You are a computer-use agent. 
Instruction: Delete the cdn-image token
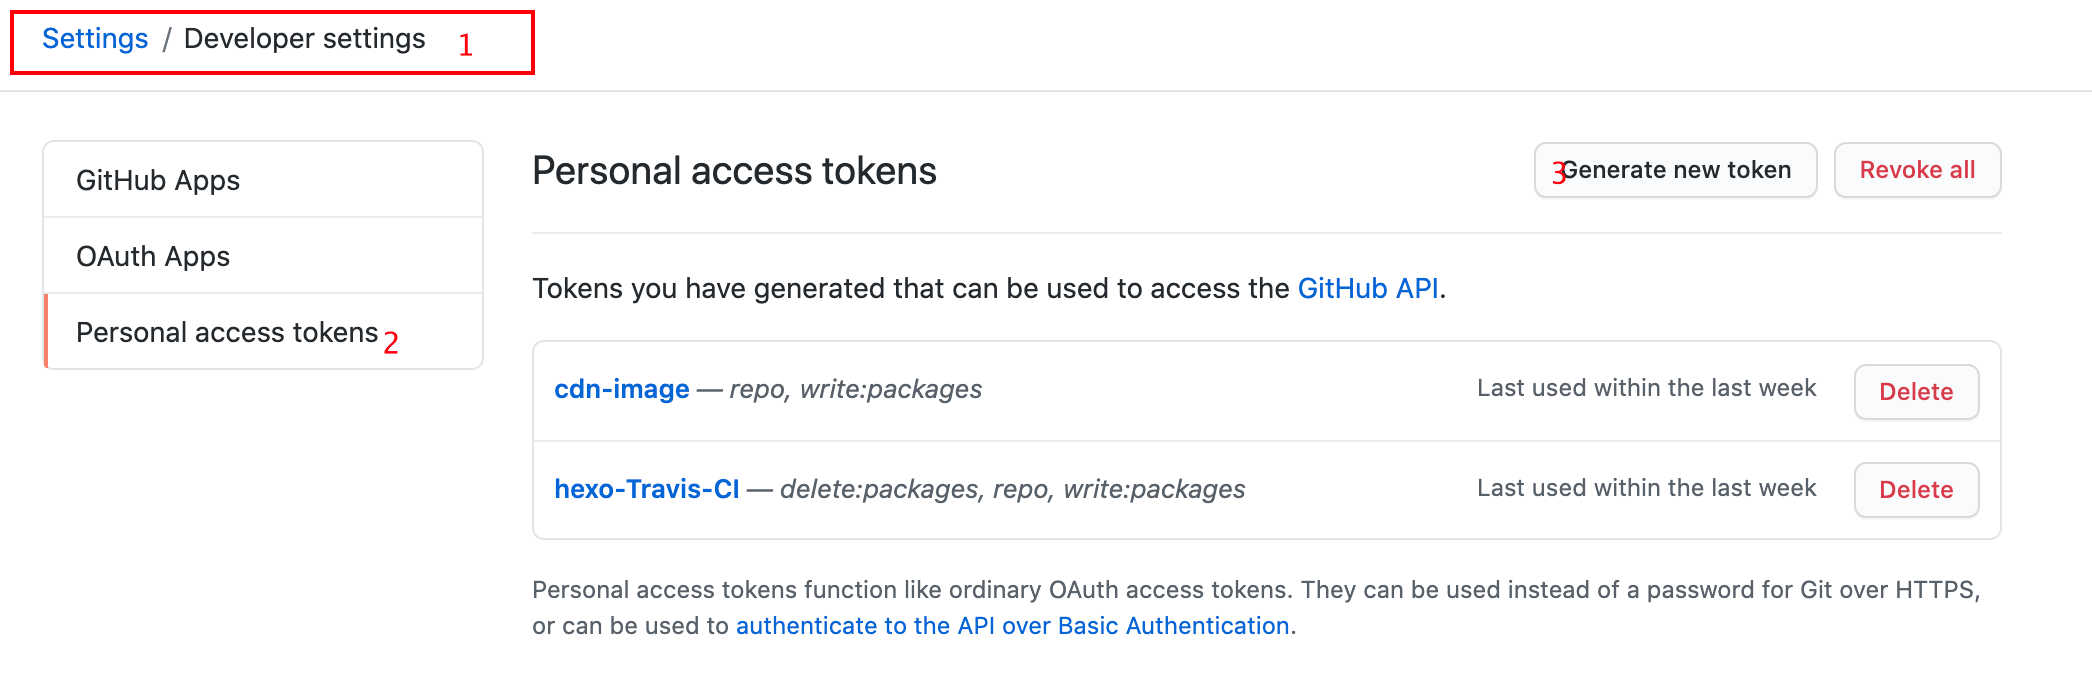click(x=1917, y=392)
